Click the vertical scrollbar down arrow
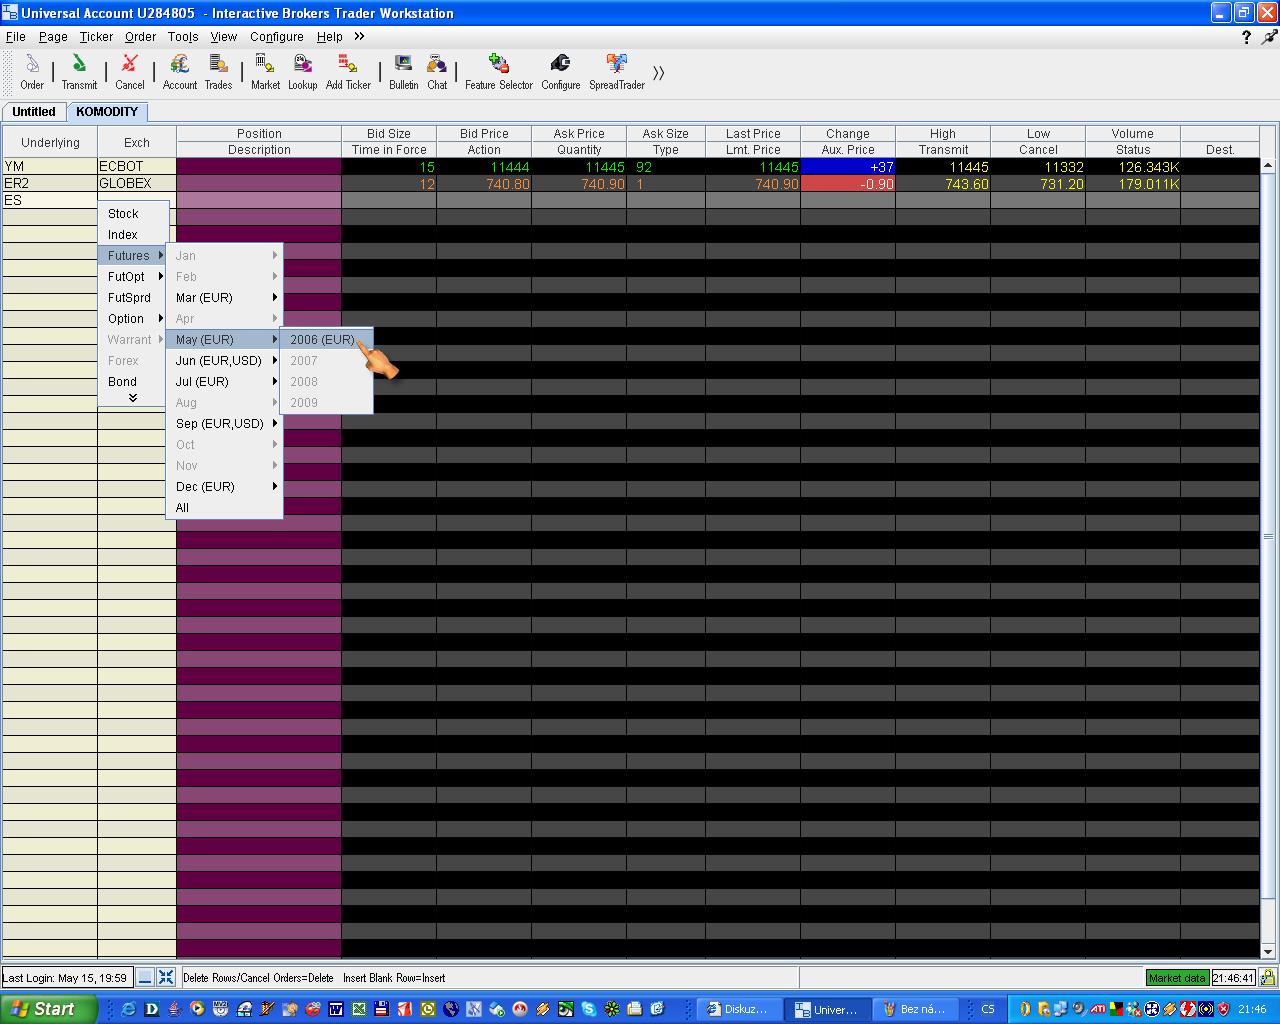1280x1024 pixels. (1268, 952)
